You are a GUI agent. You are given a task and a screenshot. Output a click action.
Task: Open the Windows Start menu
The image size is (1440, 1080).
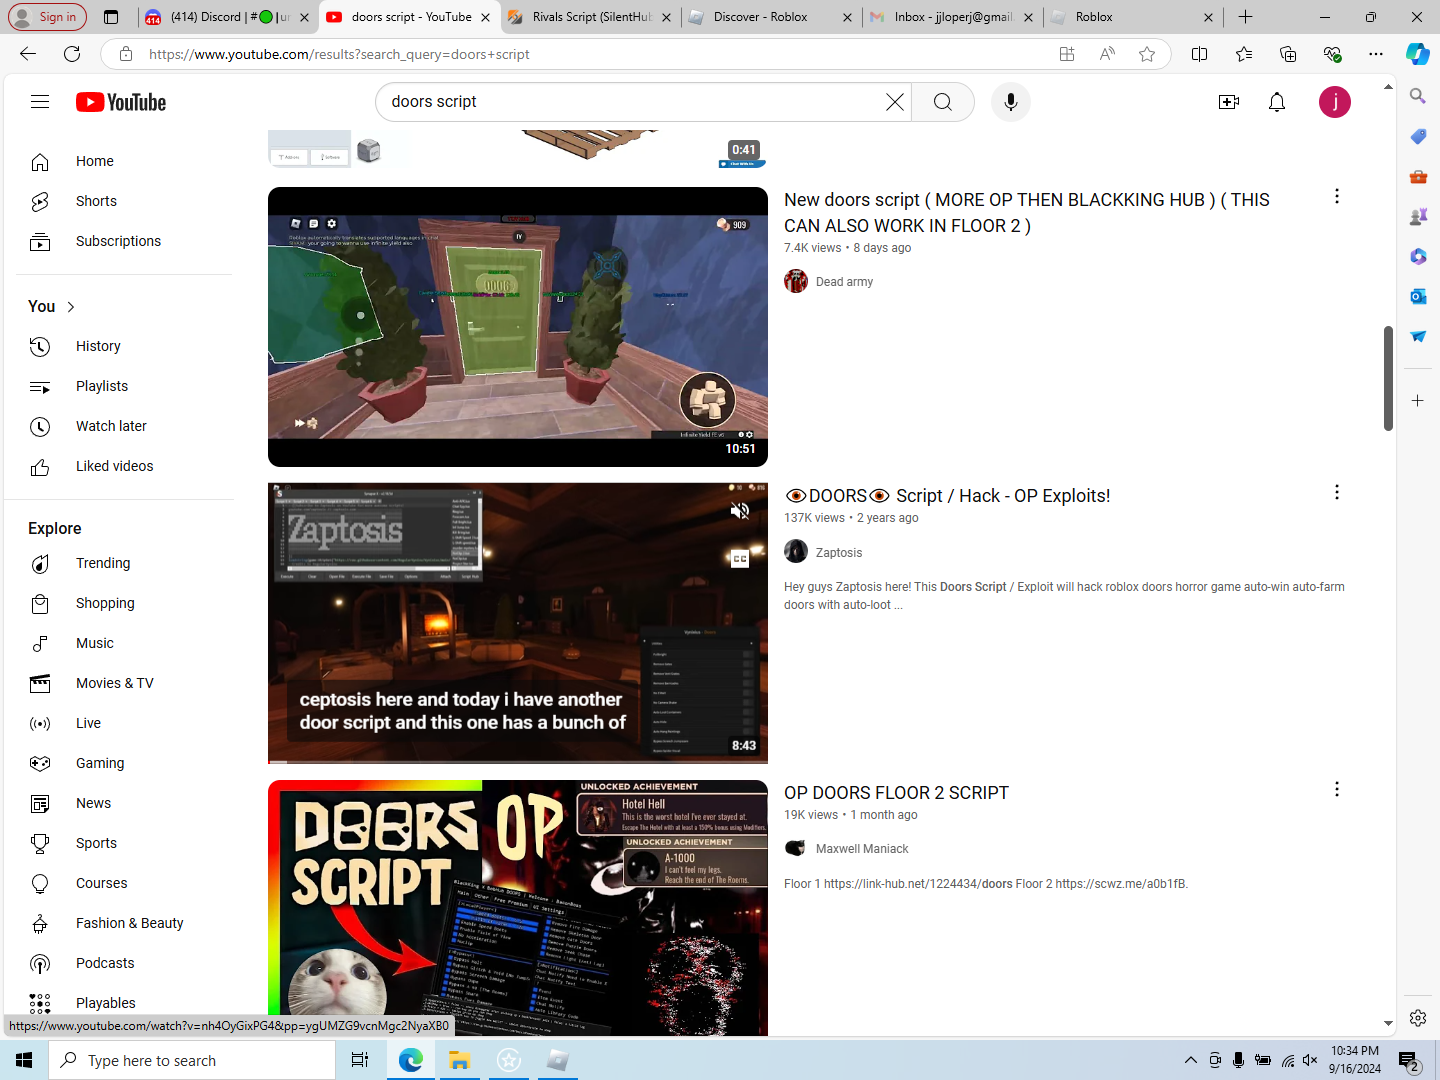24,1060
